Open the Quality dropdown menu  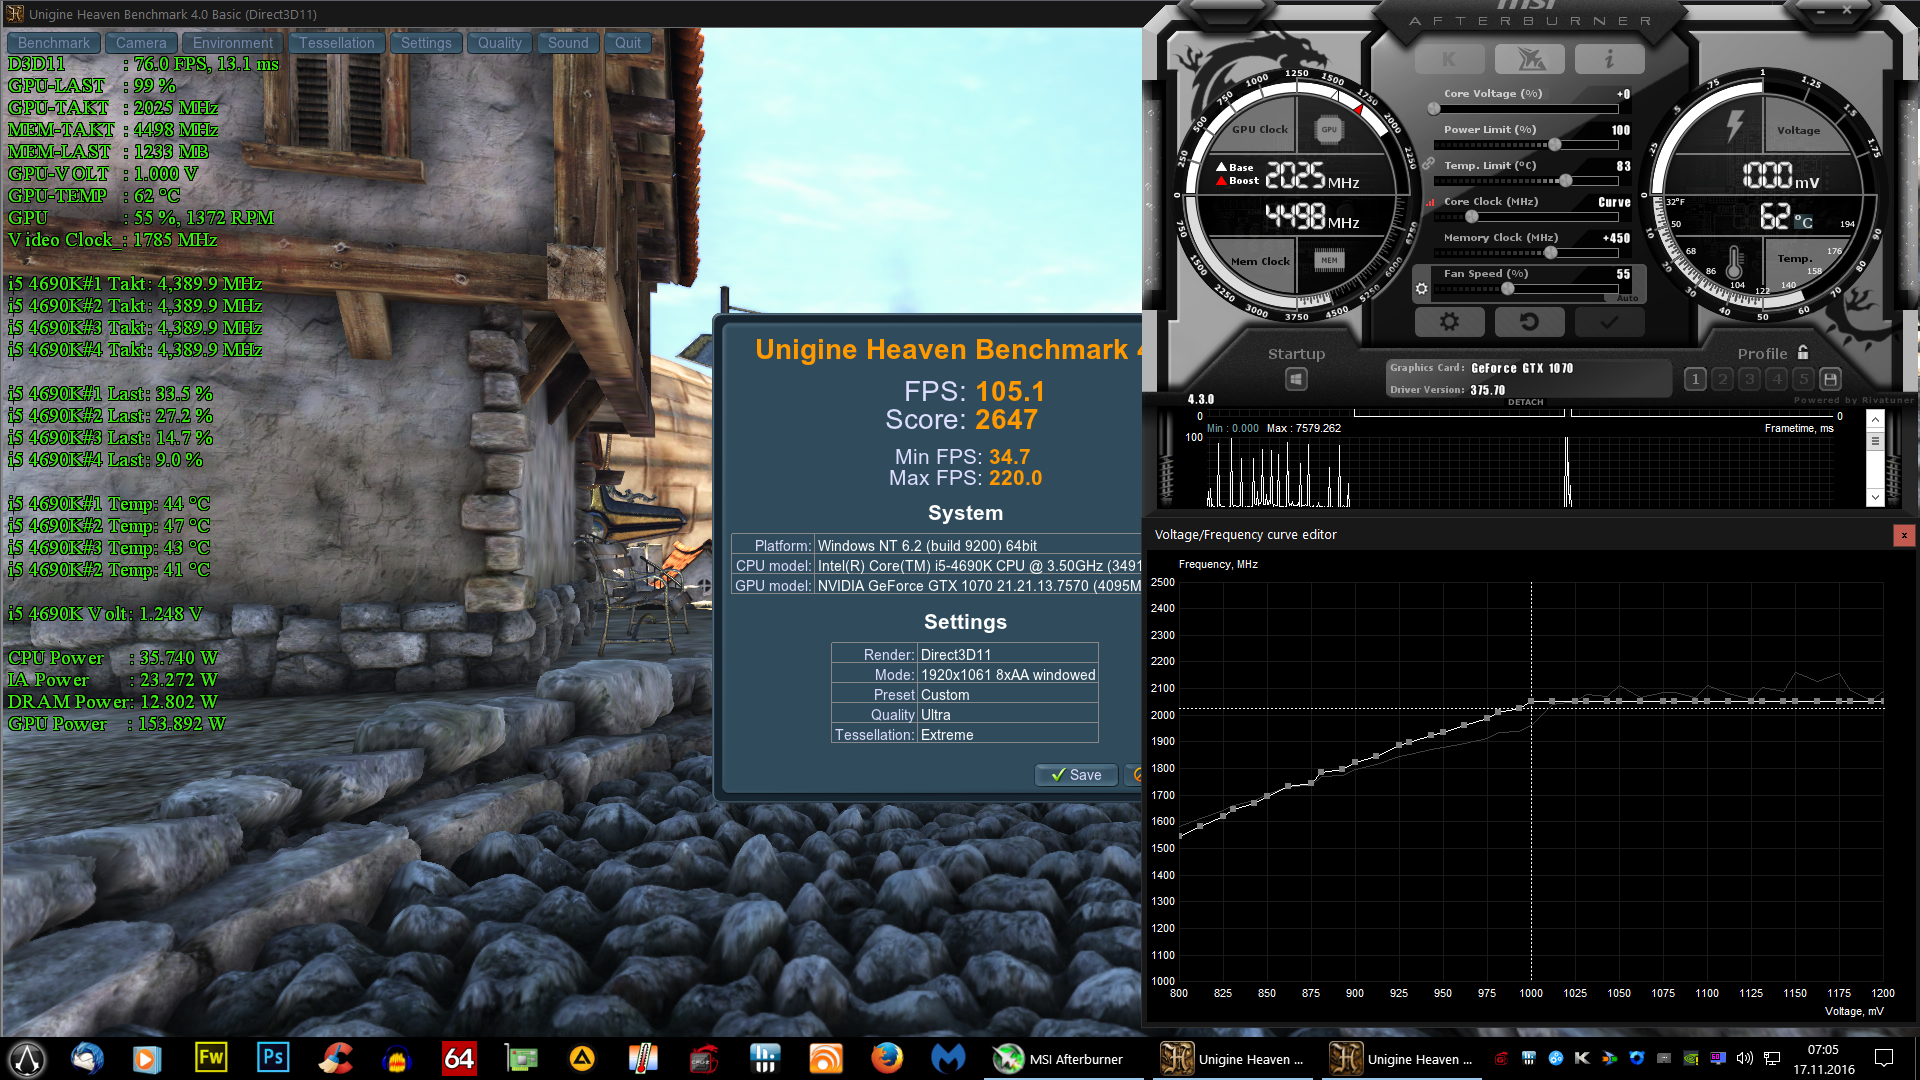tap(499, 43)
